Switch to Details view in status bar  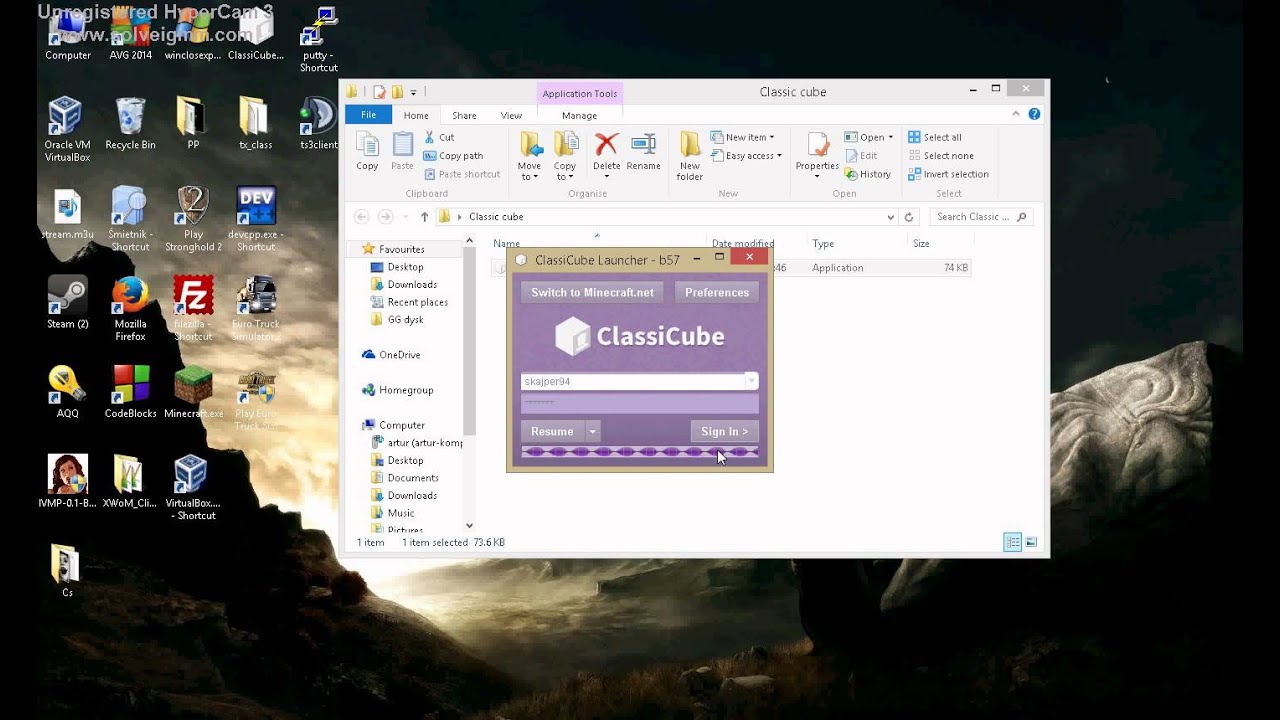(x=1013, y=542)
